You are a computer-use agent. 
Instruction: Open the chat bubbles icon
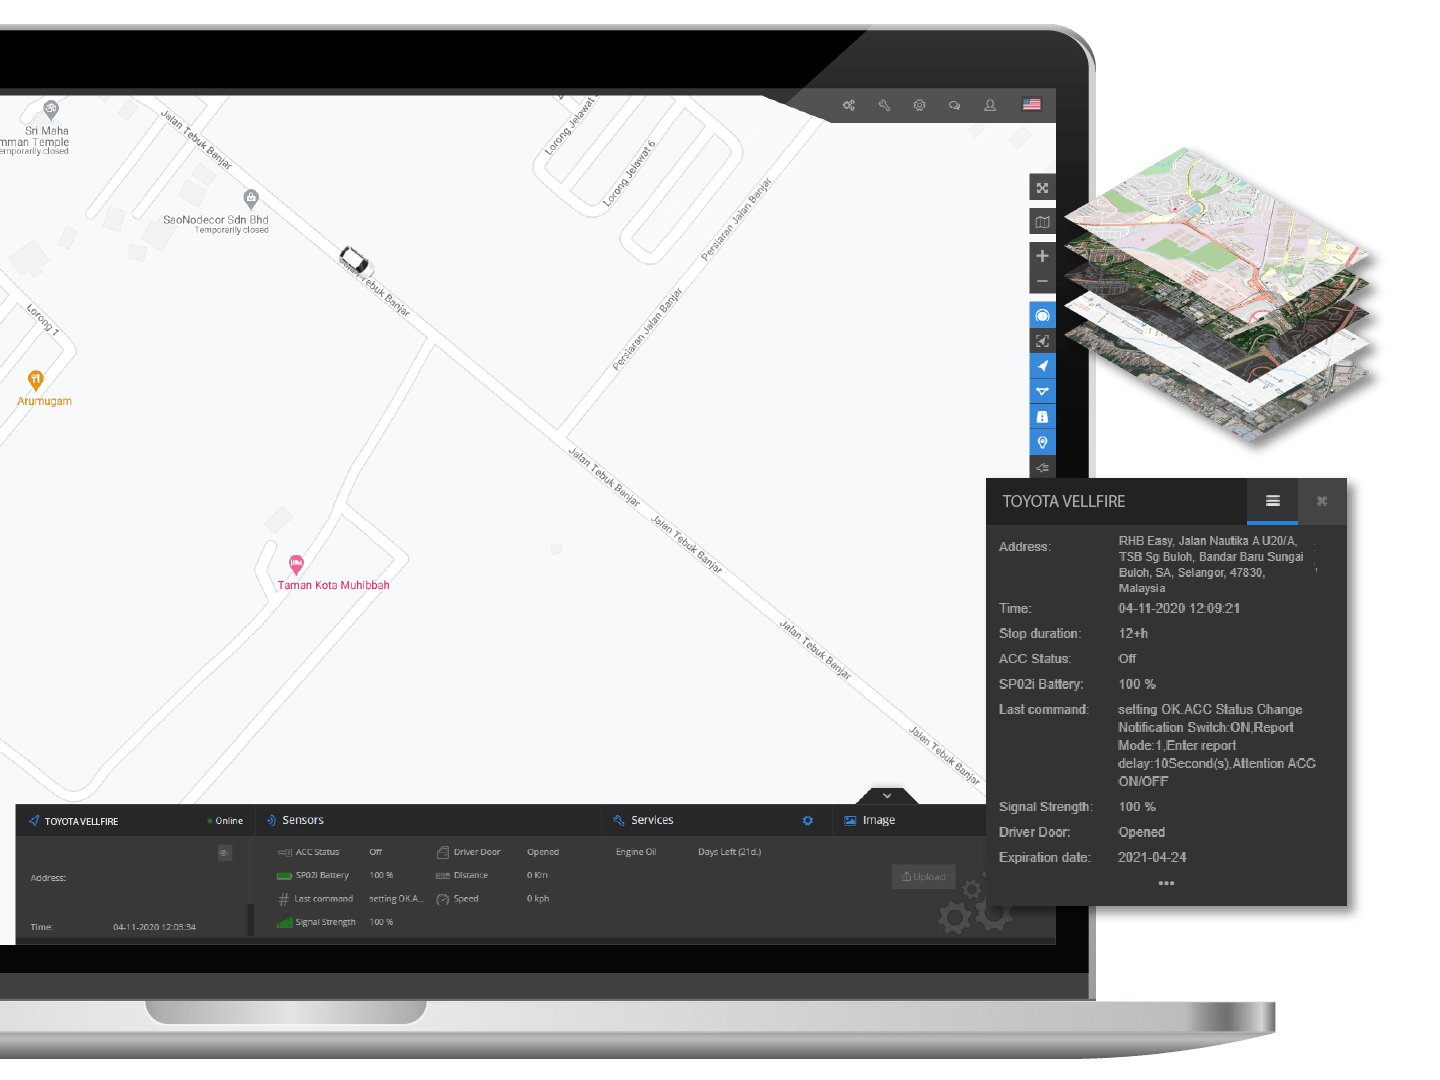[954, 105]
